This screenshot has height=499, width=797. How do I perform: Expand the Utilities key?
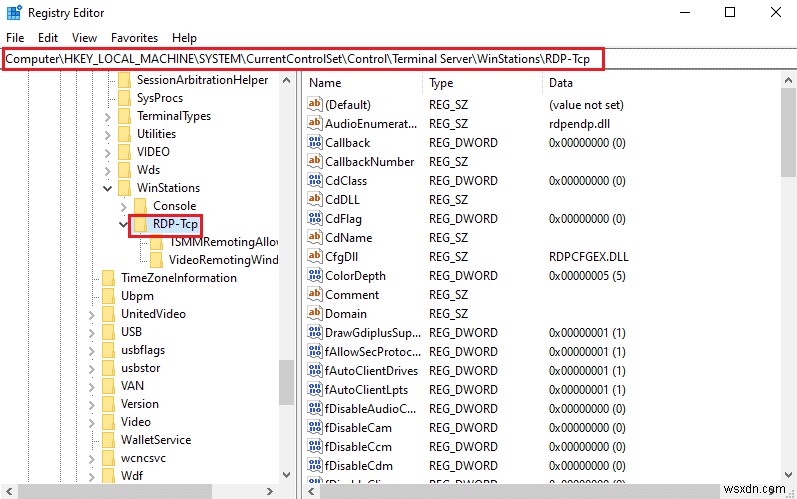[x=107, y=135]
